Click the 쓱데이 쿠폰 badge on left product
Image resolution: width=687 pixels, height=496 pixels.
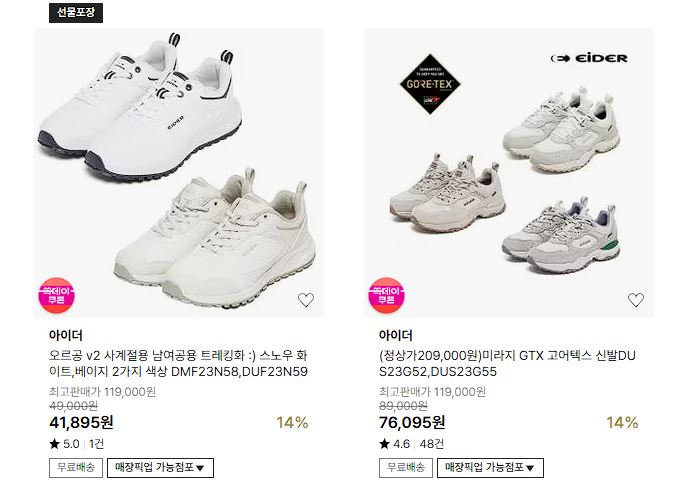[57, 295]
